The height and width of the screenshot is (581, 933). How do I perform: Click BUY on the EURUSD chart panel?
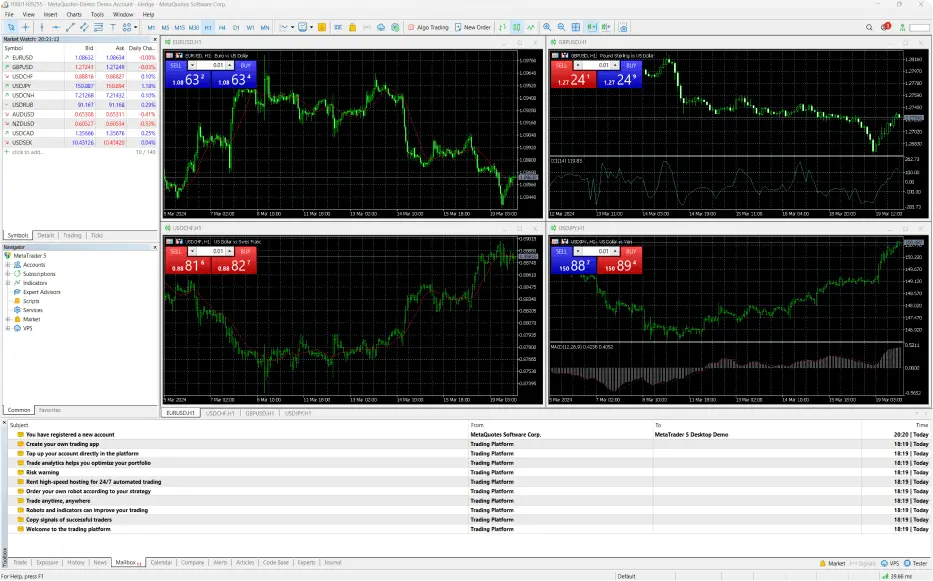(247, 65)
